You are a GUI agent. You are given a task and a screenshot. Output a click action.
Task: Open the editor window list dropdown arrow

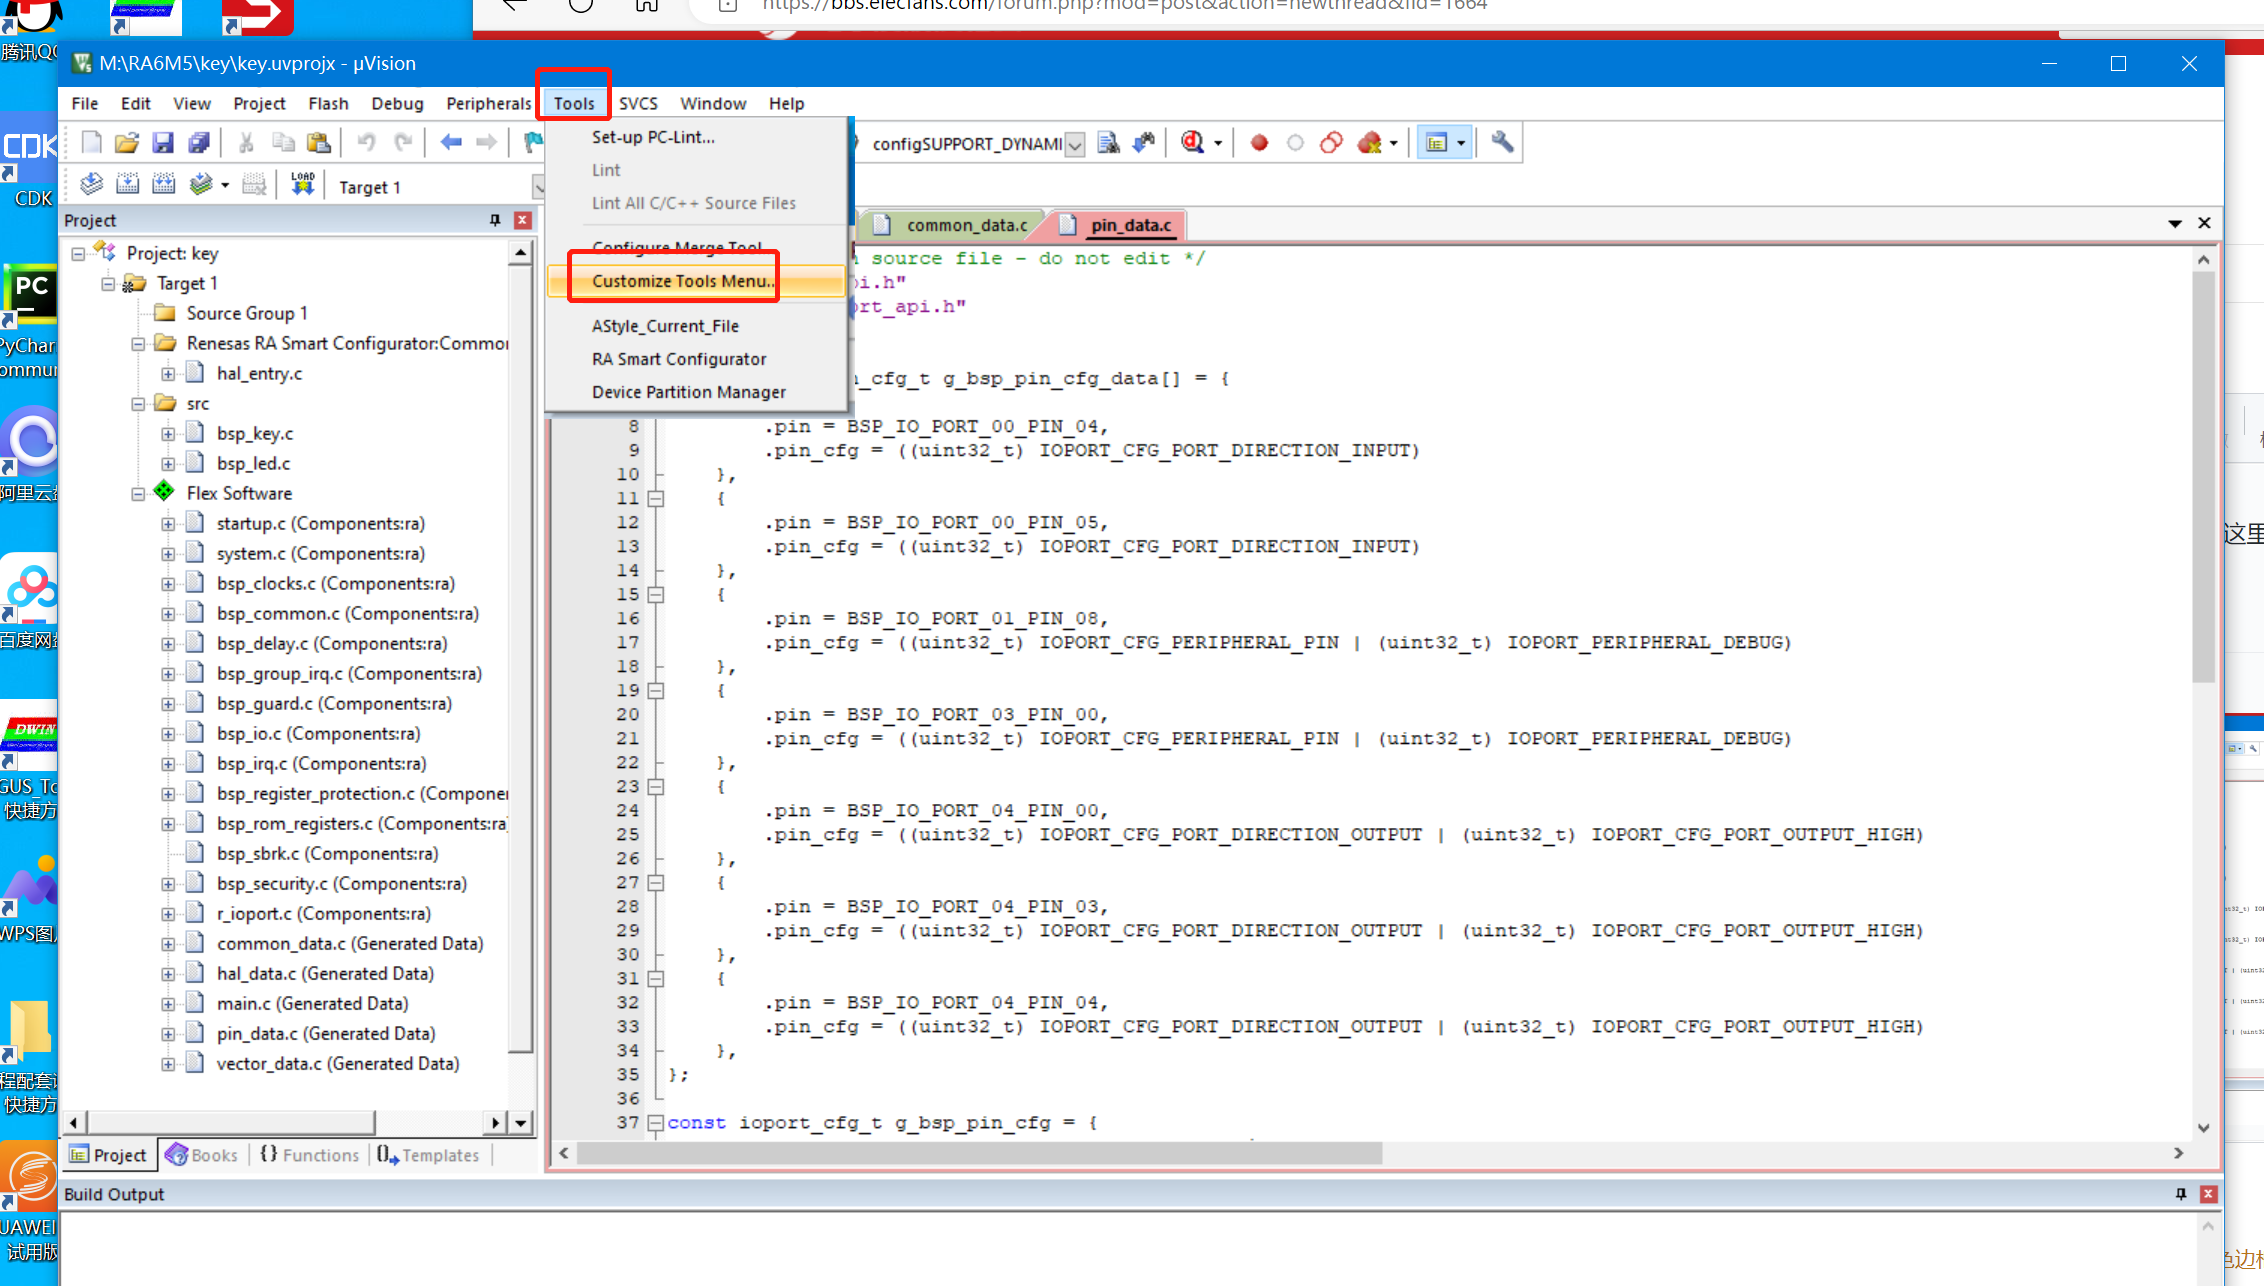(x=2175, y=223)
